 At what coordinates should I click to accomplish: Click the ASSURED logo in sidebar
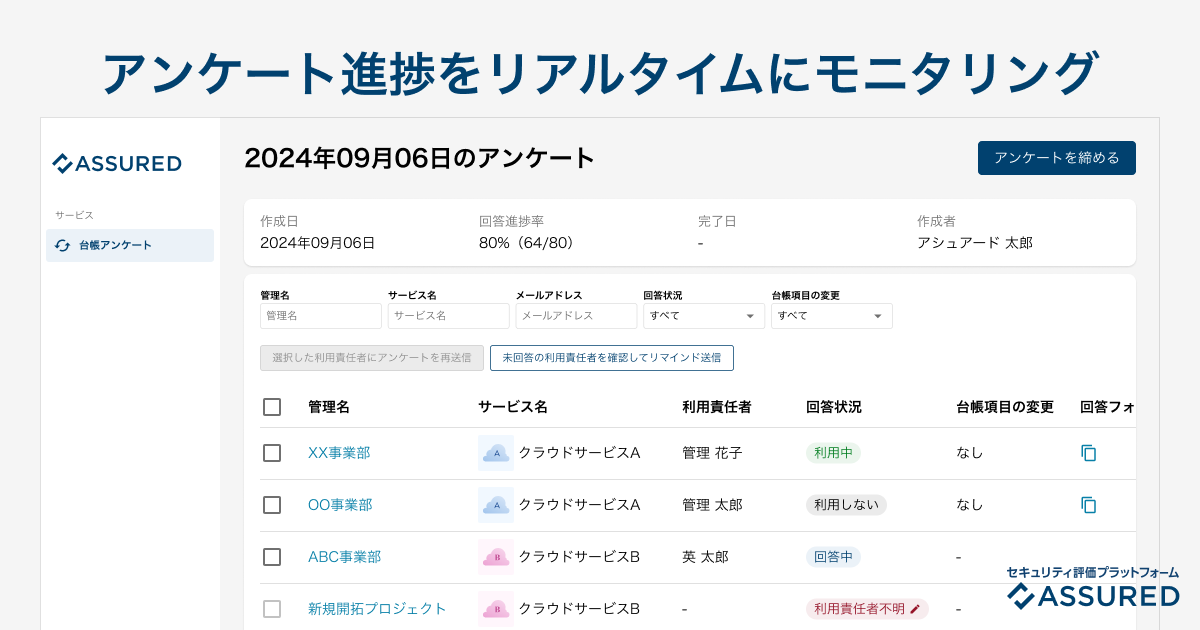pyautogui.click(x=116, y=164)
